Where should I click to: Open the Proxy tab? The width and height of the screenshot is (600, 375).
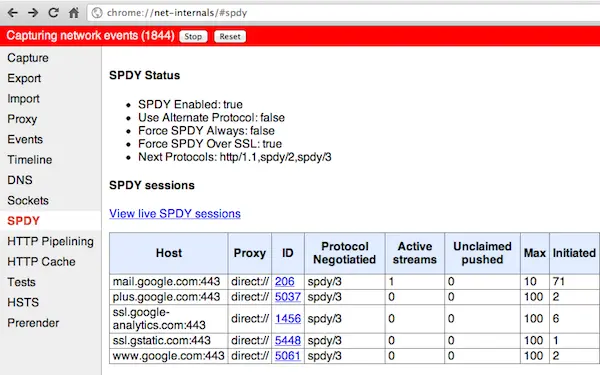click(x=22, y=119)
